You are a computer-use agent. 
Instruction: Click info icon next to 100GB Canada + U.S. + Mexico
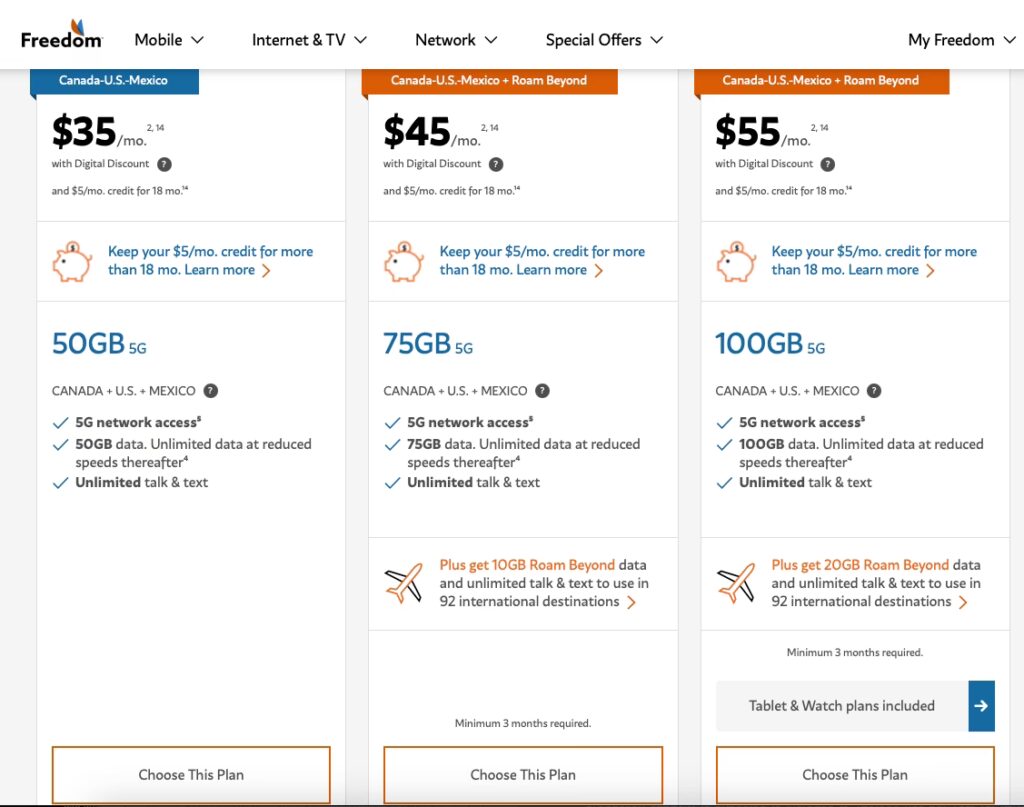click(x=874, y=391)
